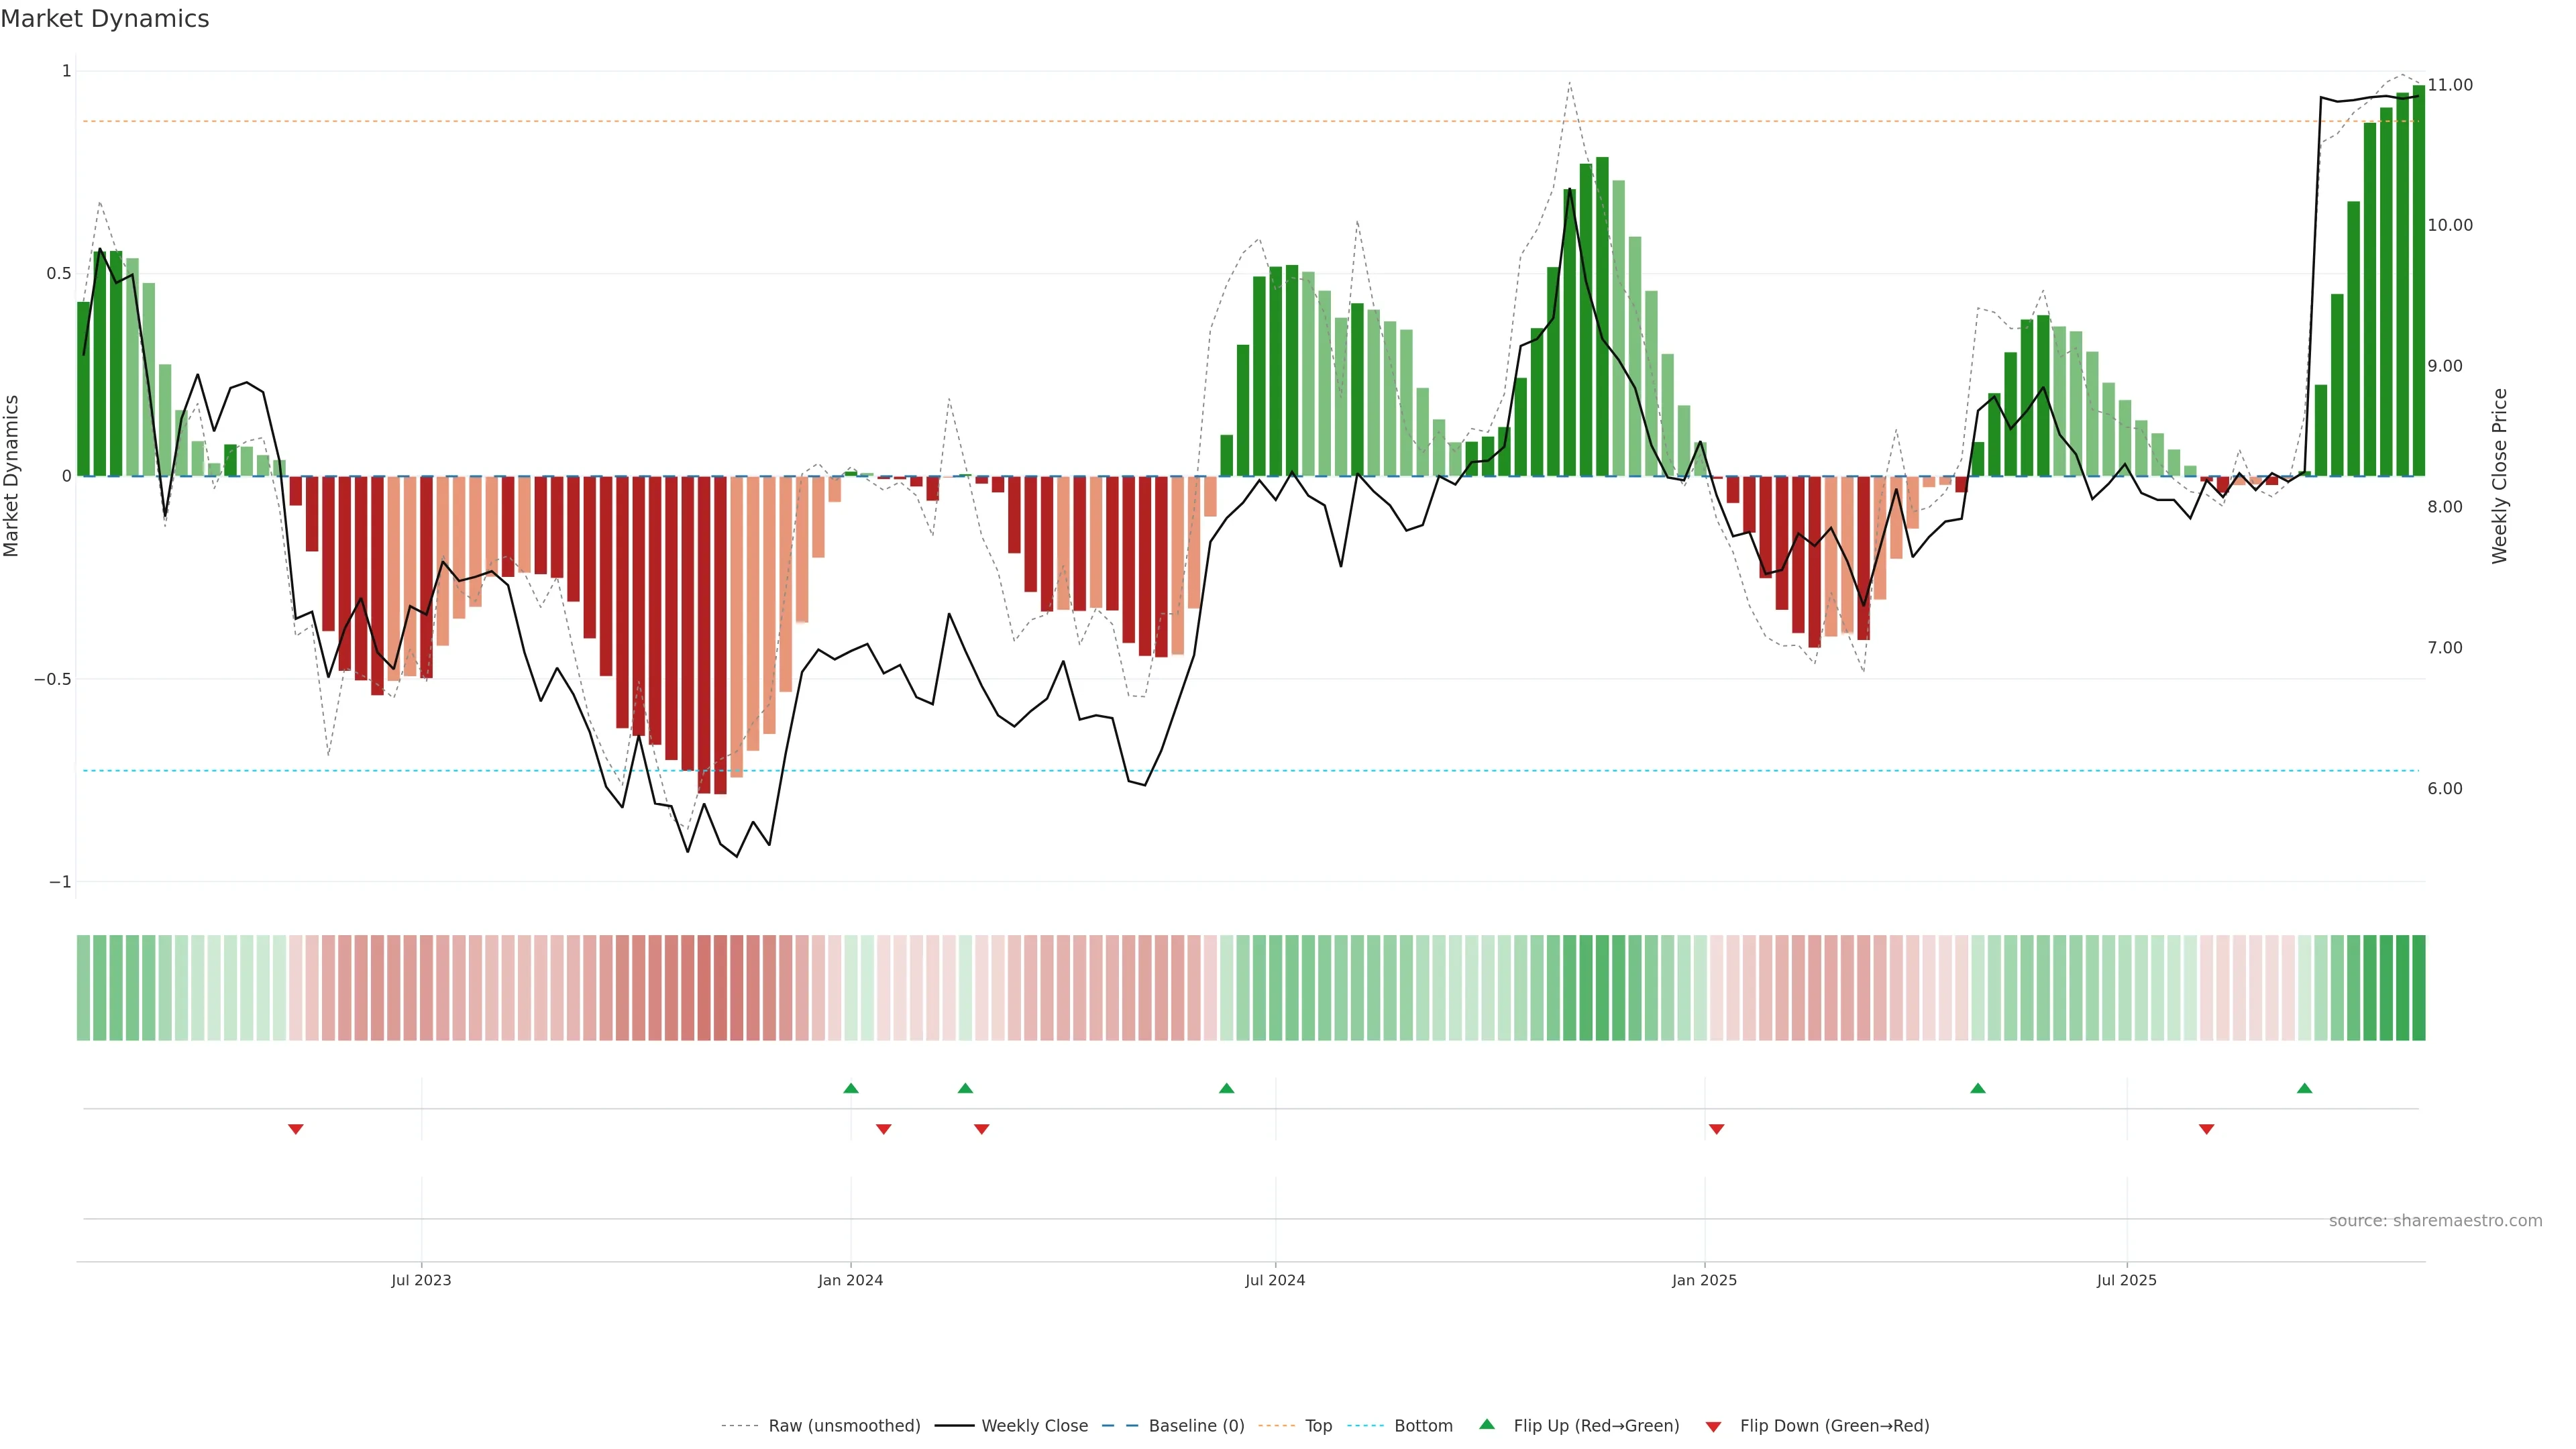Click the Market Dynamics chart title
This screenshot has width=2576, height=1449.
[105, 19]
